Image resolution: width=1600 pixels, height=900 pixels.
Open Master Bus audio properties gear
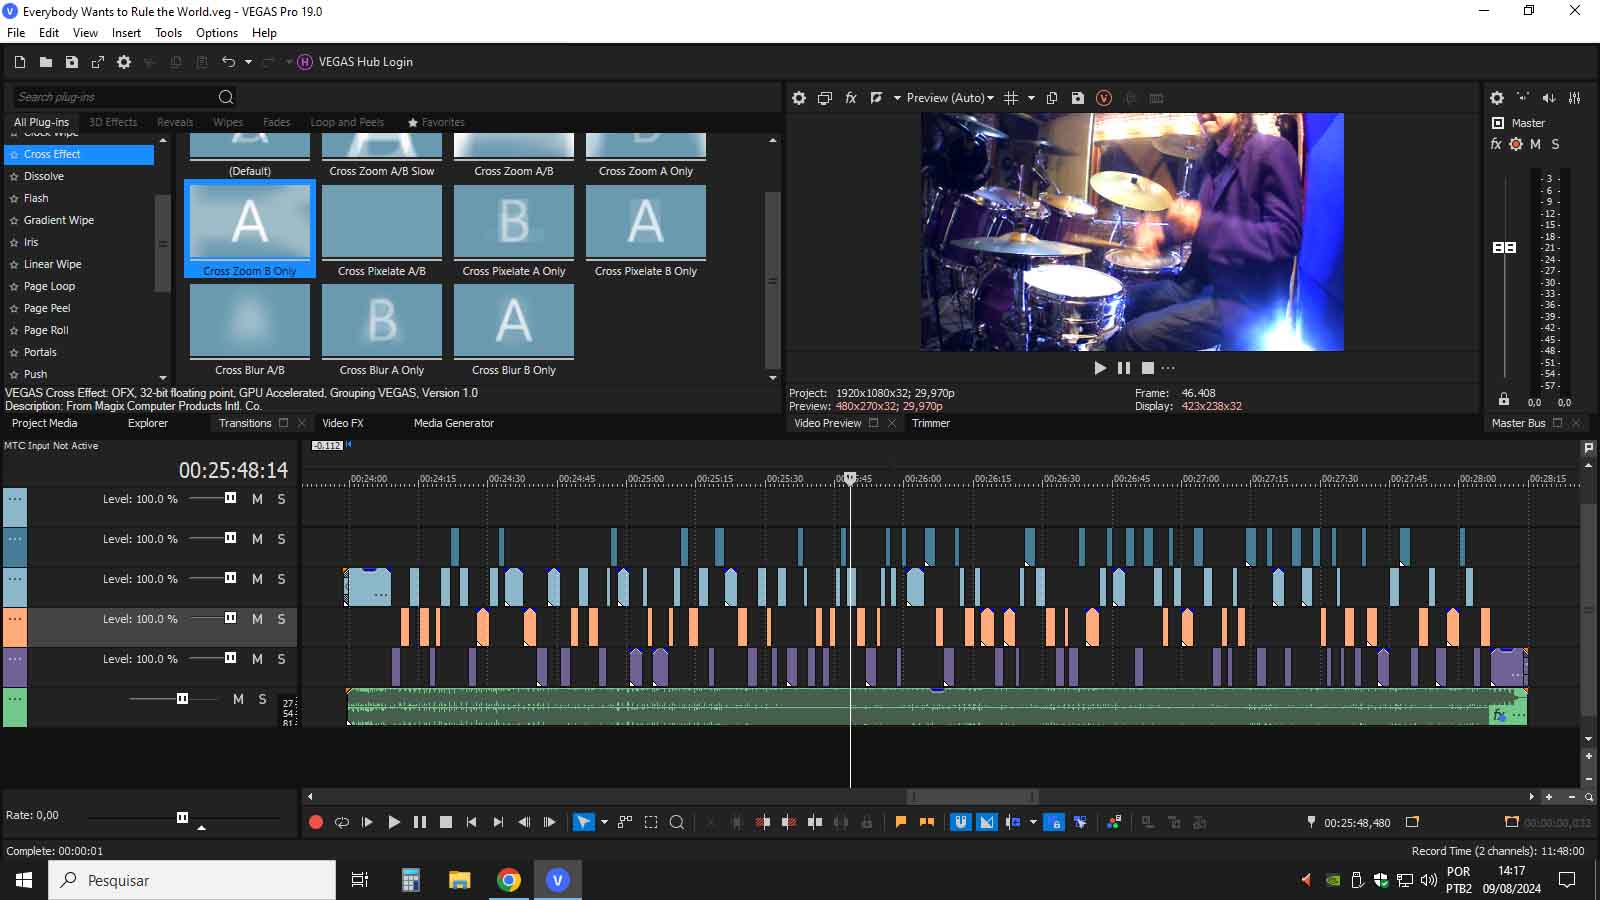coord(1497,98)
